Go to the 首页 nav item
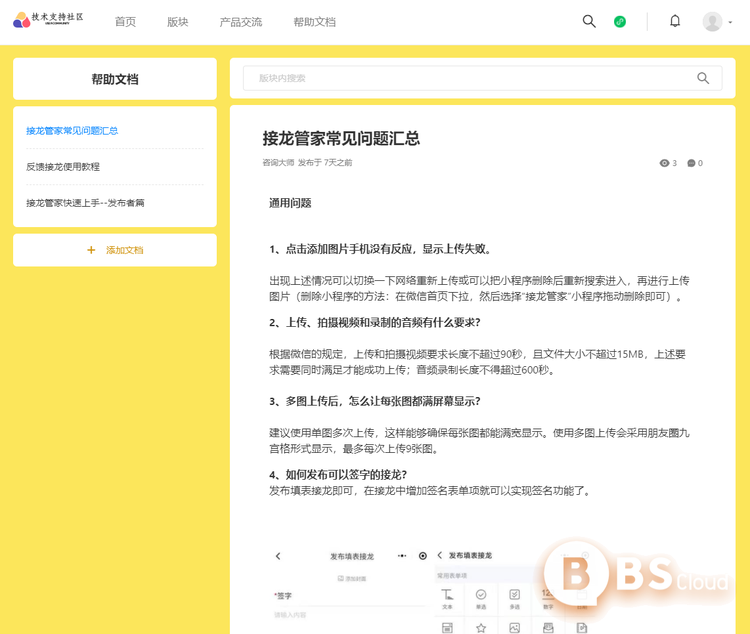This screenshot has height=634, width=750. click(125, 22)
